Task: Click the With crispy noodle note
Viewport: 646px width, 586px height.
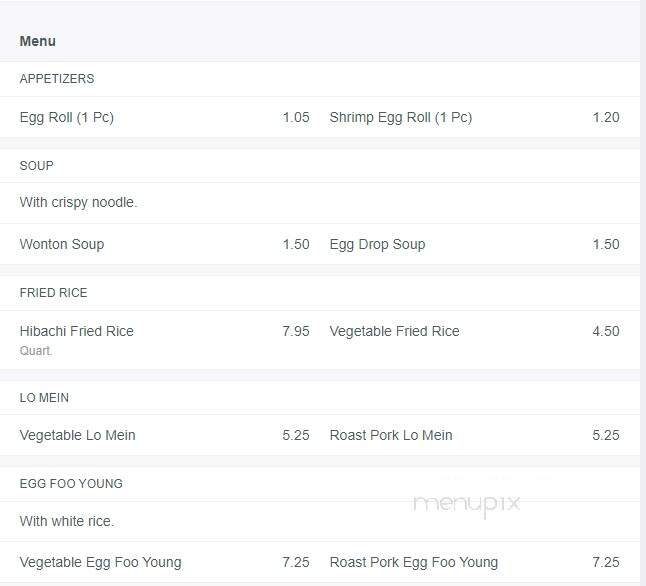Action: [78, 202]
